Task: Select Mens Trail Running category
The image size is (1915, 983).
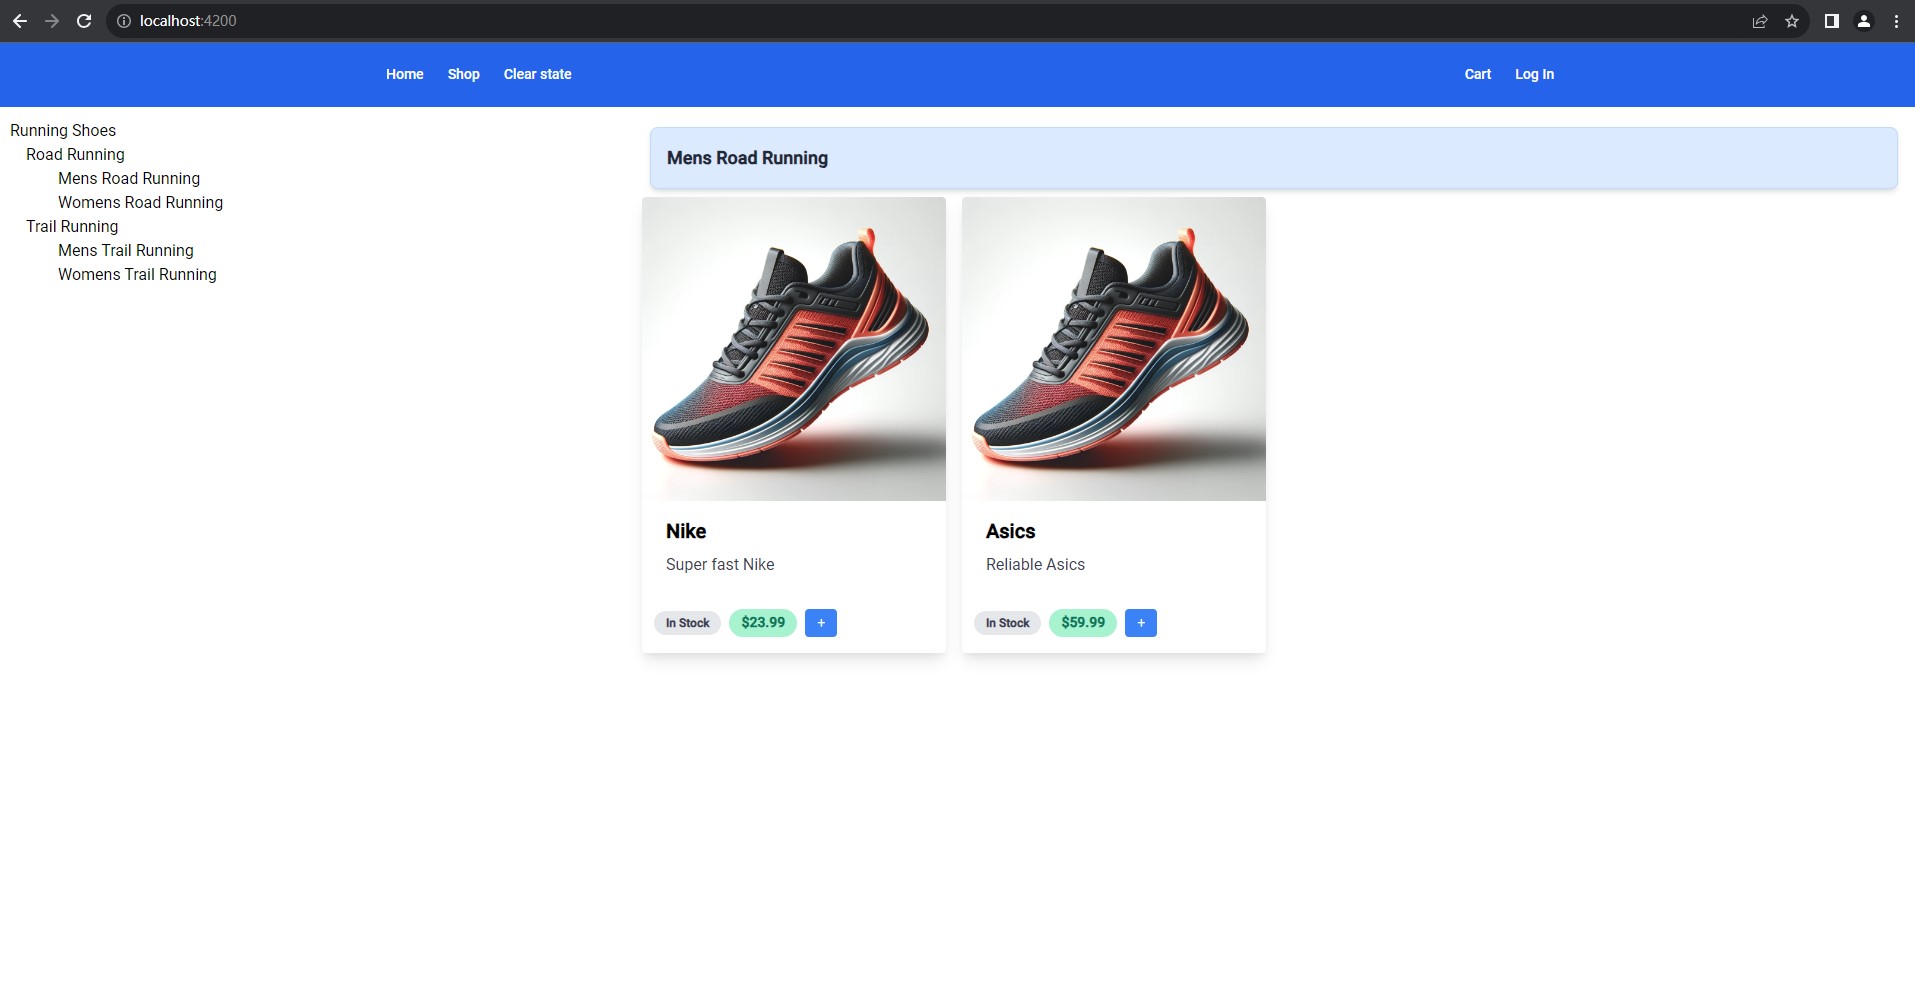Action: tap(126, 250)
